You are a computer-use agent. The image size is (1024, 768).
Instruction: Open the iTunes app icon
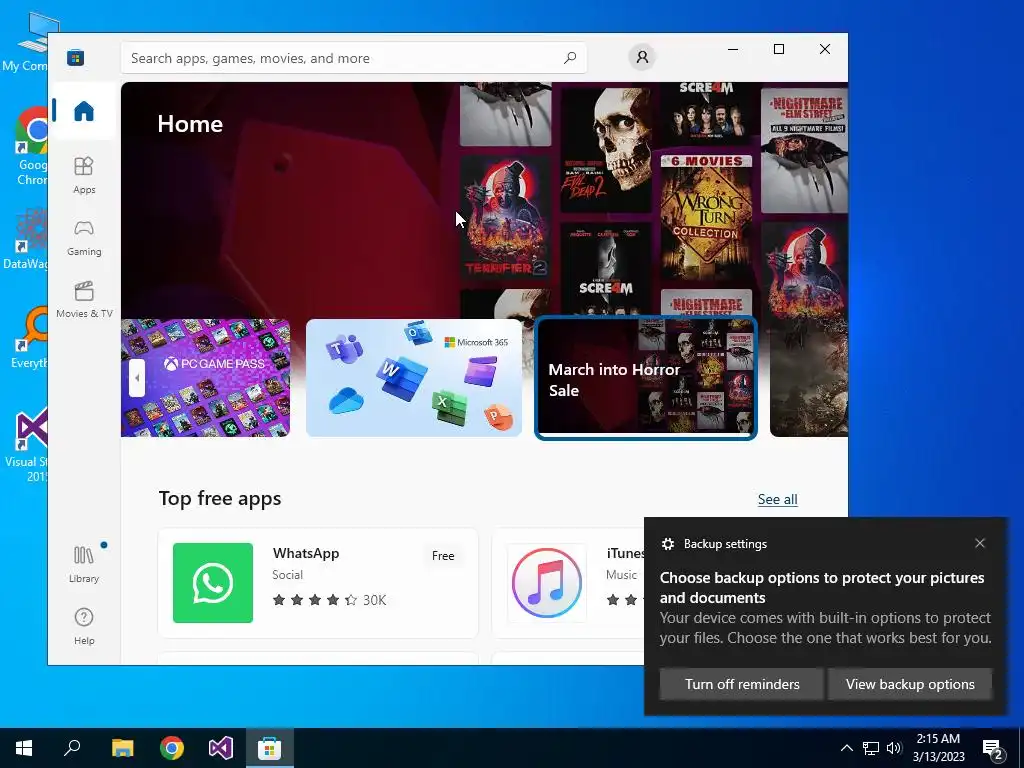547,583
